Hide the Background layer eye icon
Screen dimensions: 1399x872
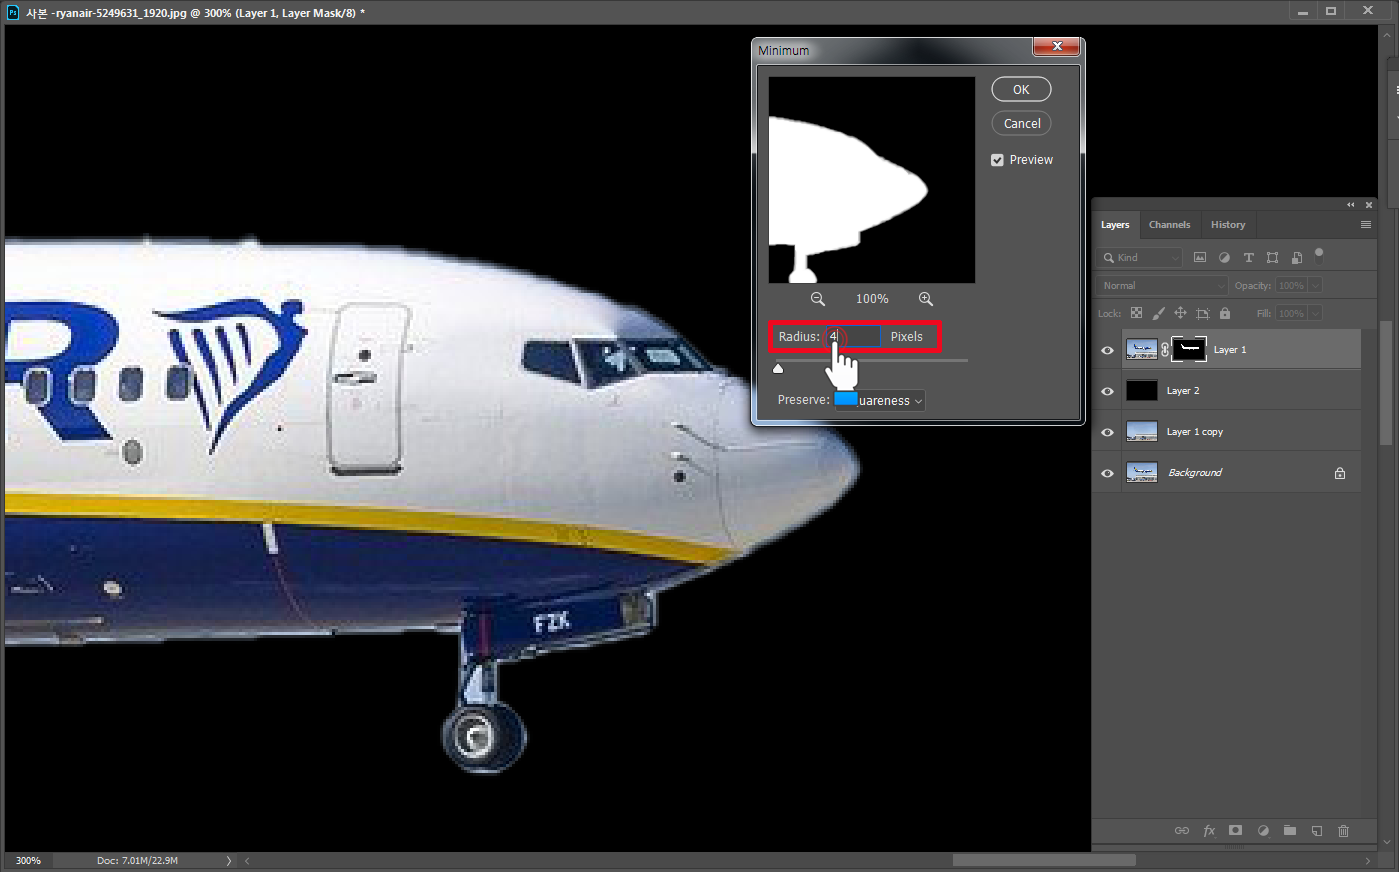(1107, 473)
